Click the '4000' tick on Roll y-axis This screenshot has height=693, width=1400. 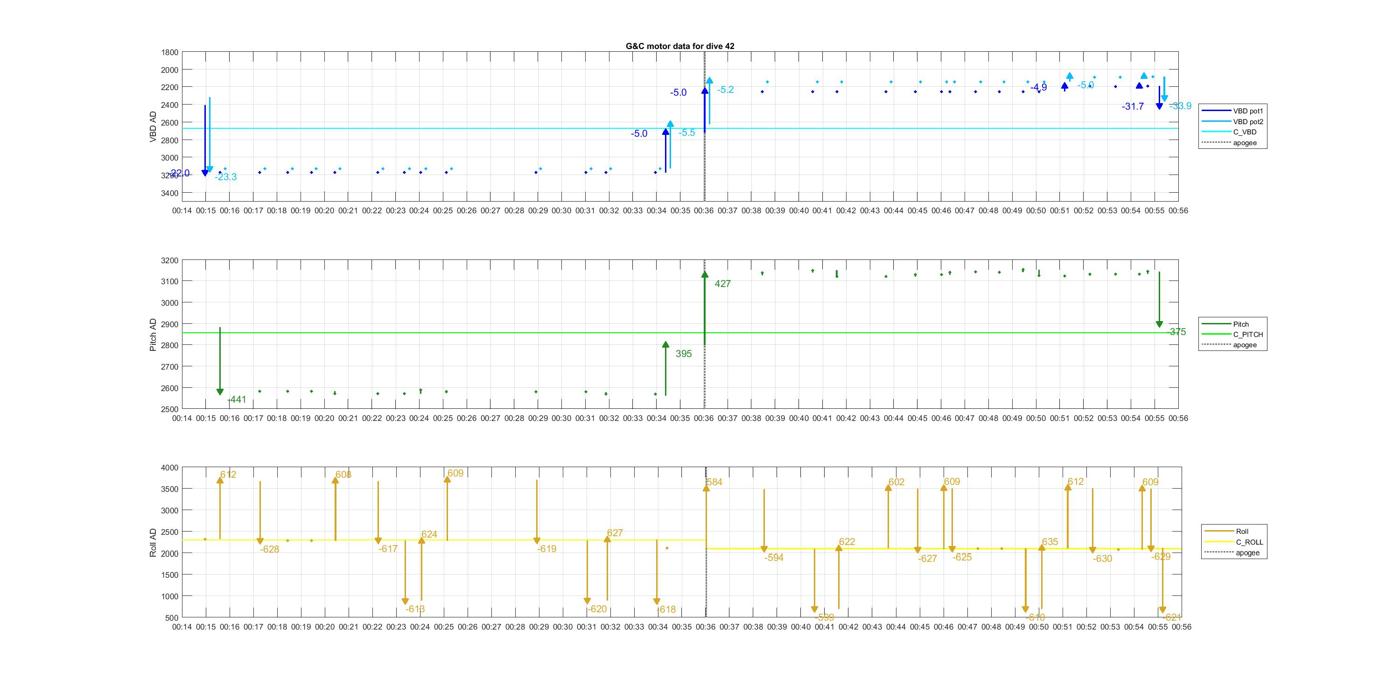pos(169,468)
